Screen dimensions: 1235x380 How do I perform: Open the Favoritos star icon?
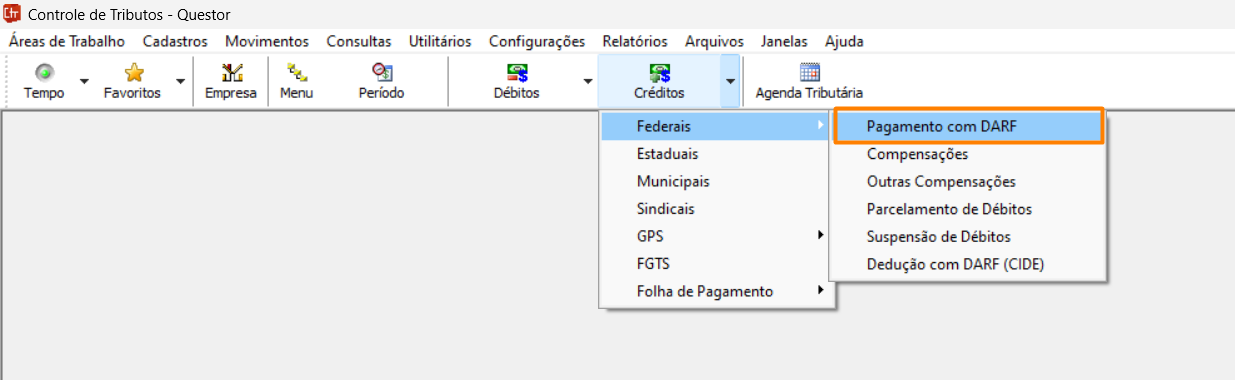(x=133, y=72)
